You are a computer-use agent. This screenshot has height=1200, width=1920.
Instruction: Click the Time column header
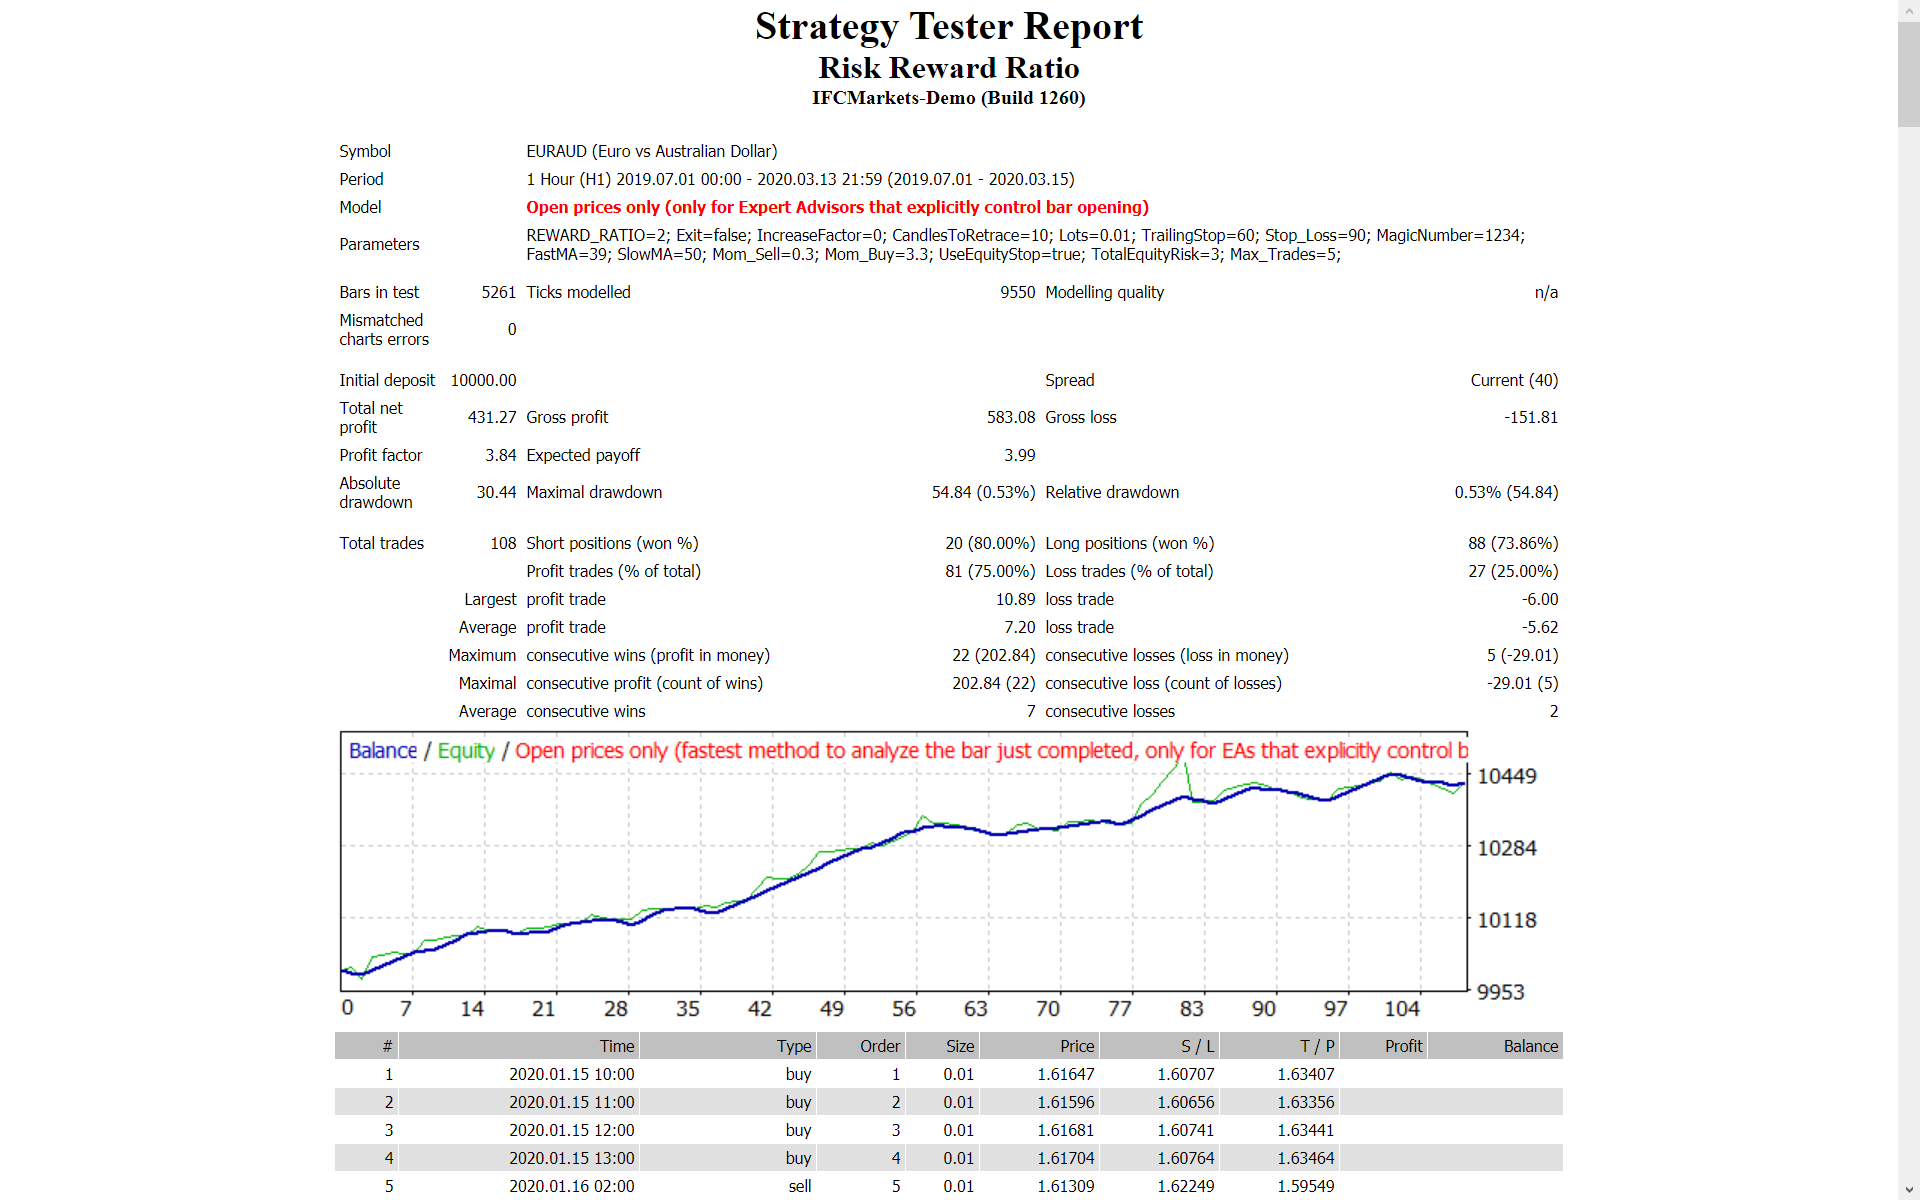coord(617,1045)
